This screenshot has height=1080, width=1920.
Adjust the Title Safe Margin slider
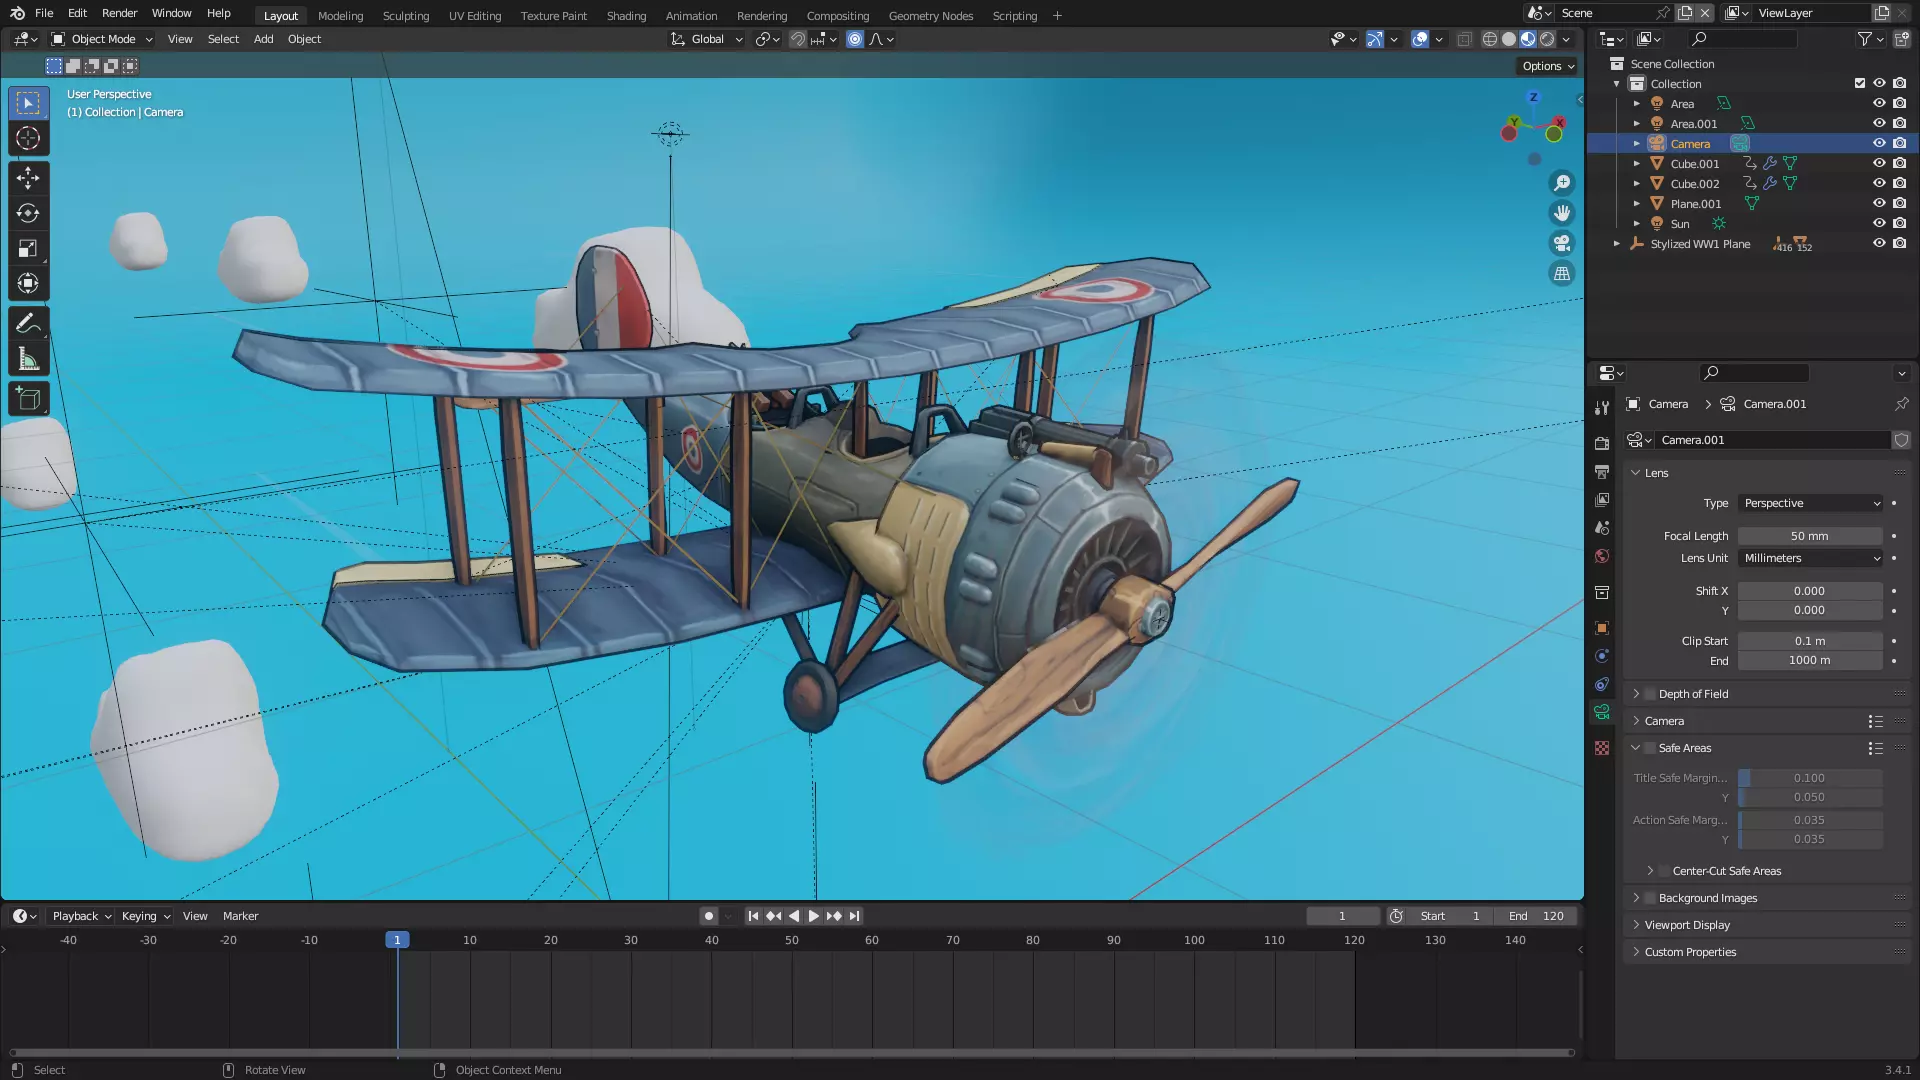click(1809, 778)
